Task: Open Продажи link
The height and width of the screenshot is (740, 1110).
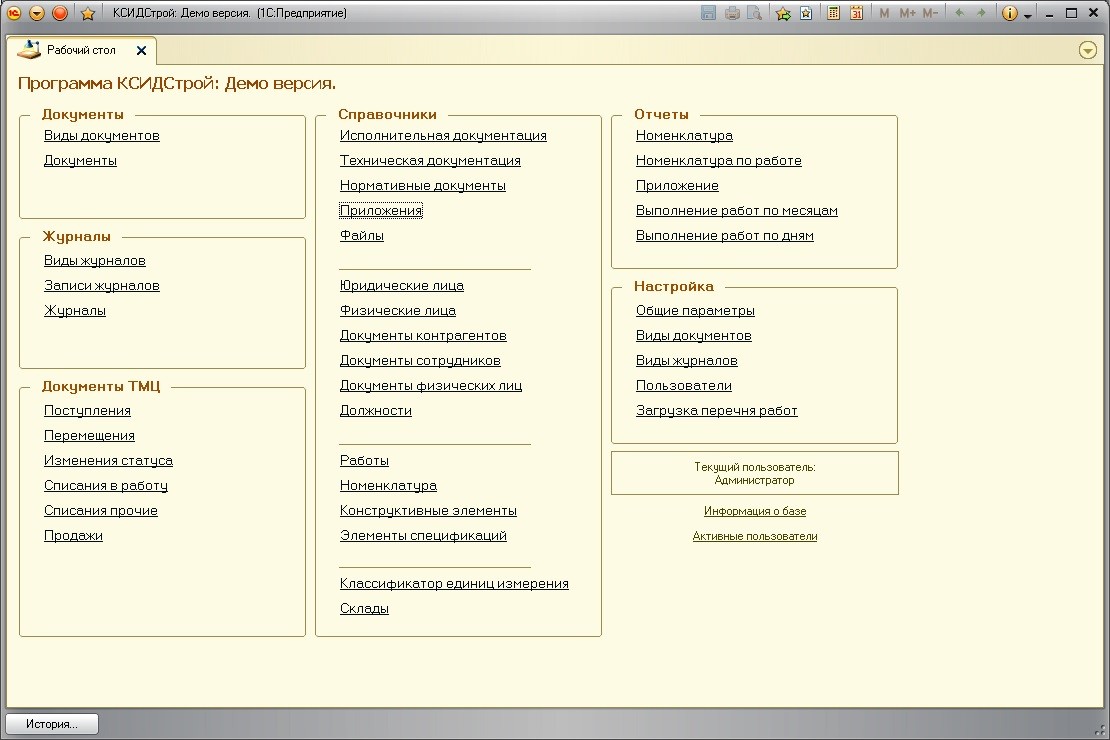Action: click(x=73, y=535)
